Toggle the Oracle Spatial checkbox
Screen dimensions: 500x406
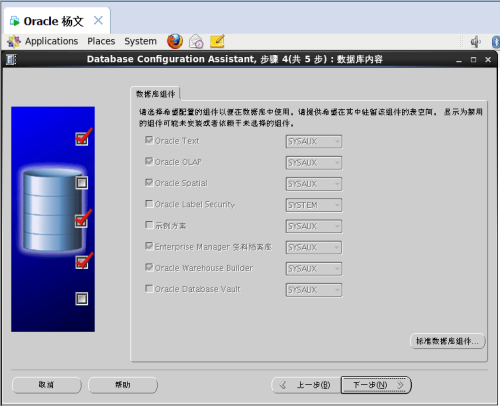(149, 182)
